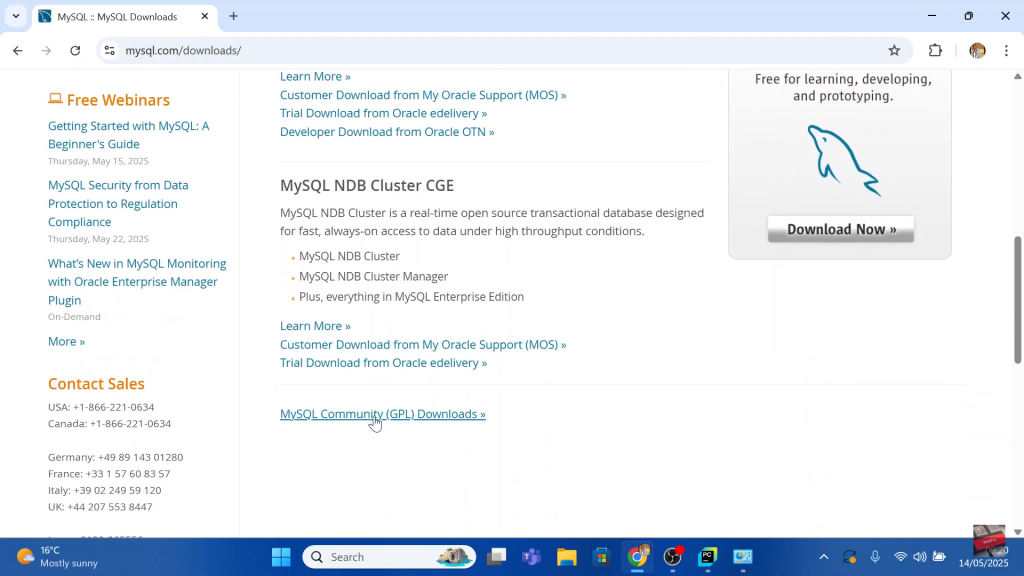This screenshot has width=1024, height=576.
Task: Click the date 14/05/2025 in the taskbar
Action: pyautogui.click(x=983, y=563)
